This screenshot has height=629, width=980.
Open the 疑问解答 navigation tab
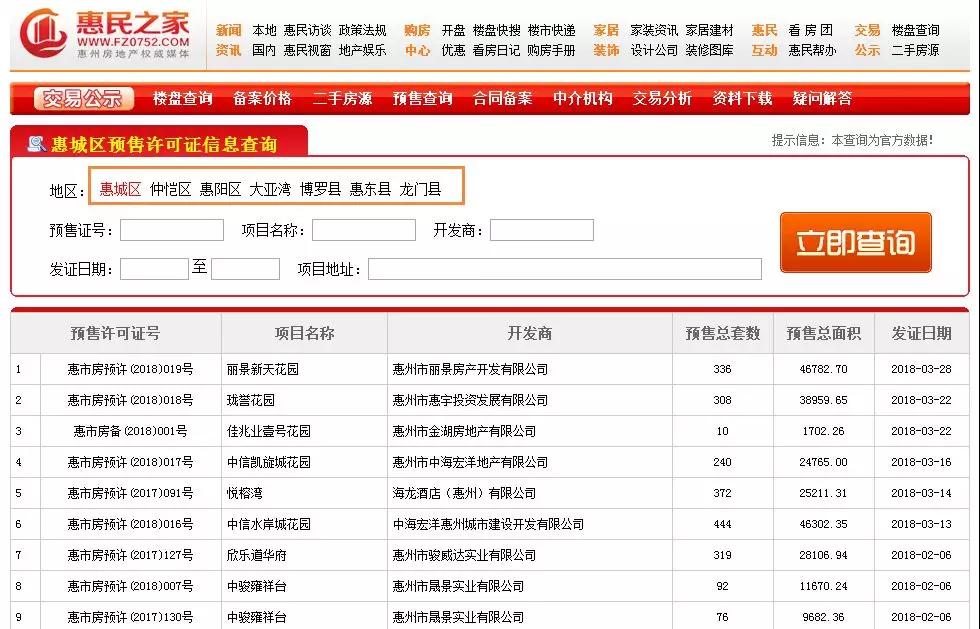[822, 98]
